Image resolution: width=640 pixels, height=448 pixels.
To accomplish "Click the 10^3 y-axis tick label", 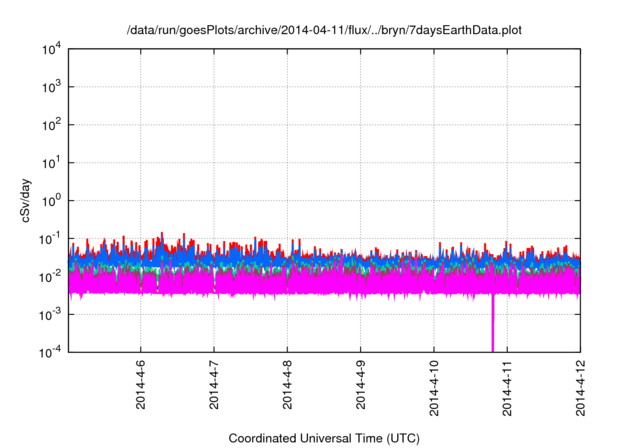I will pyautogui.click(x=51, y=87).
